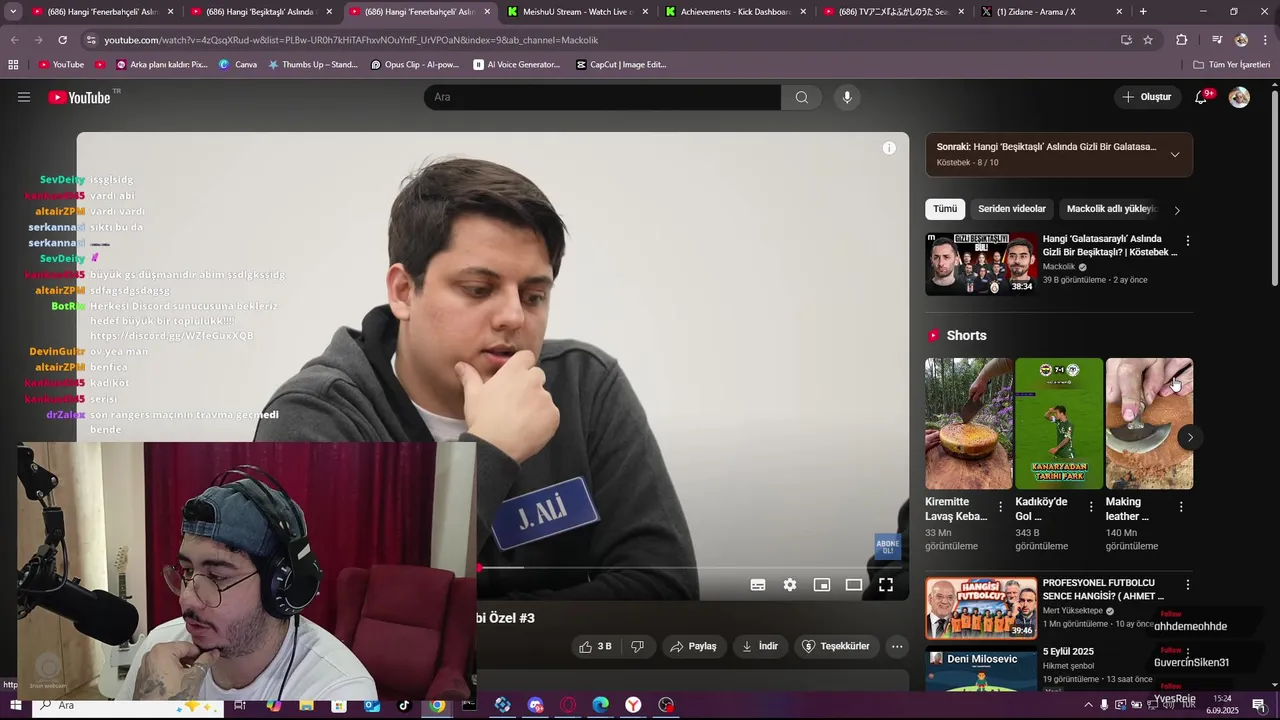Viewport: 1280px width, 720px height.
Task: Open the CapCut Image Editor bookmark
Action: tap(621, 64)
